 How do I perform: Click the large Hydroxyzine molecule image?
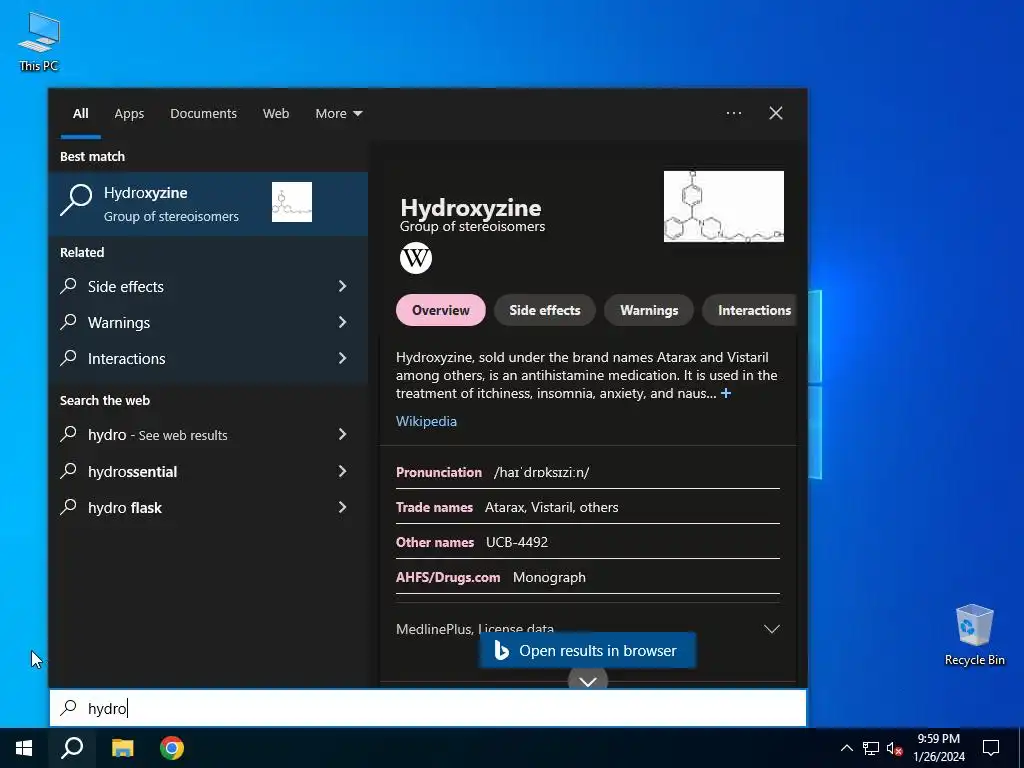724,206
